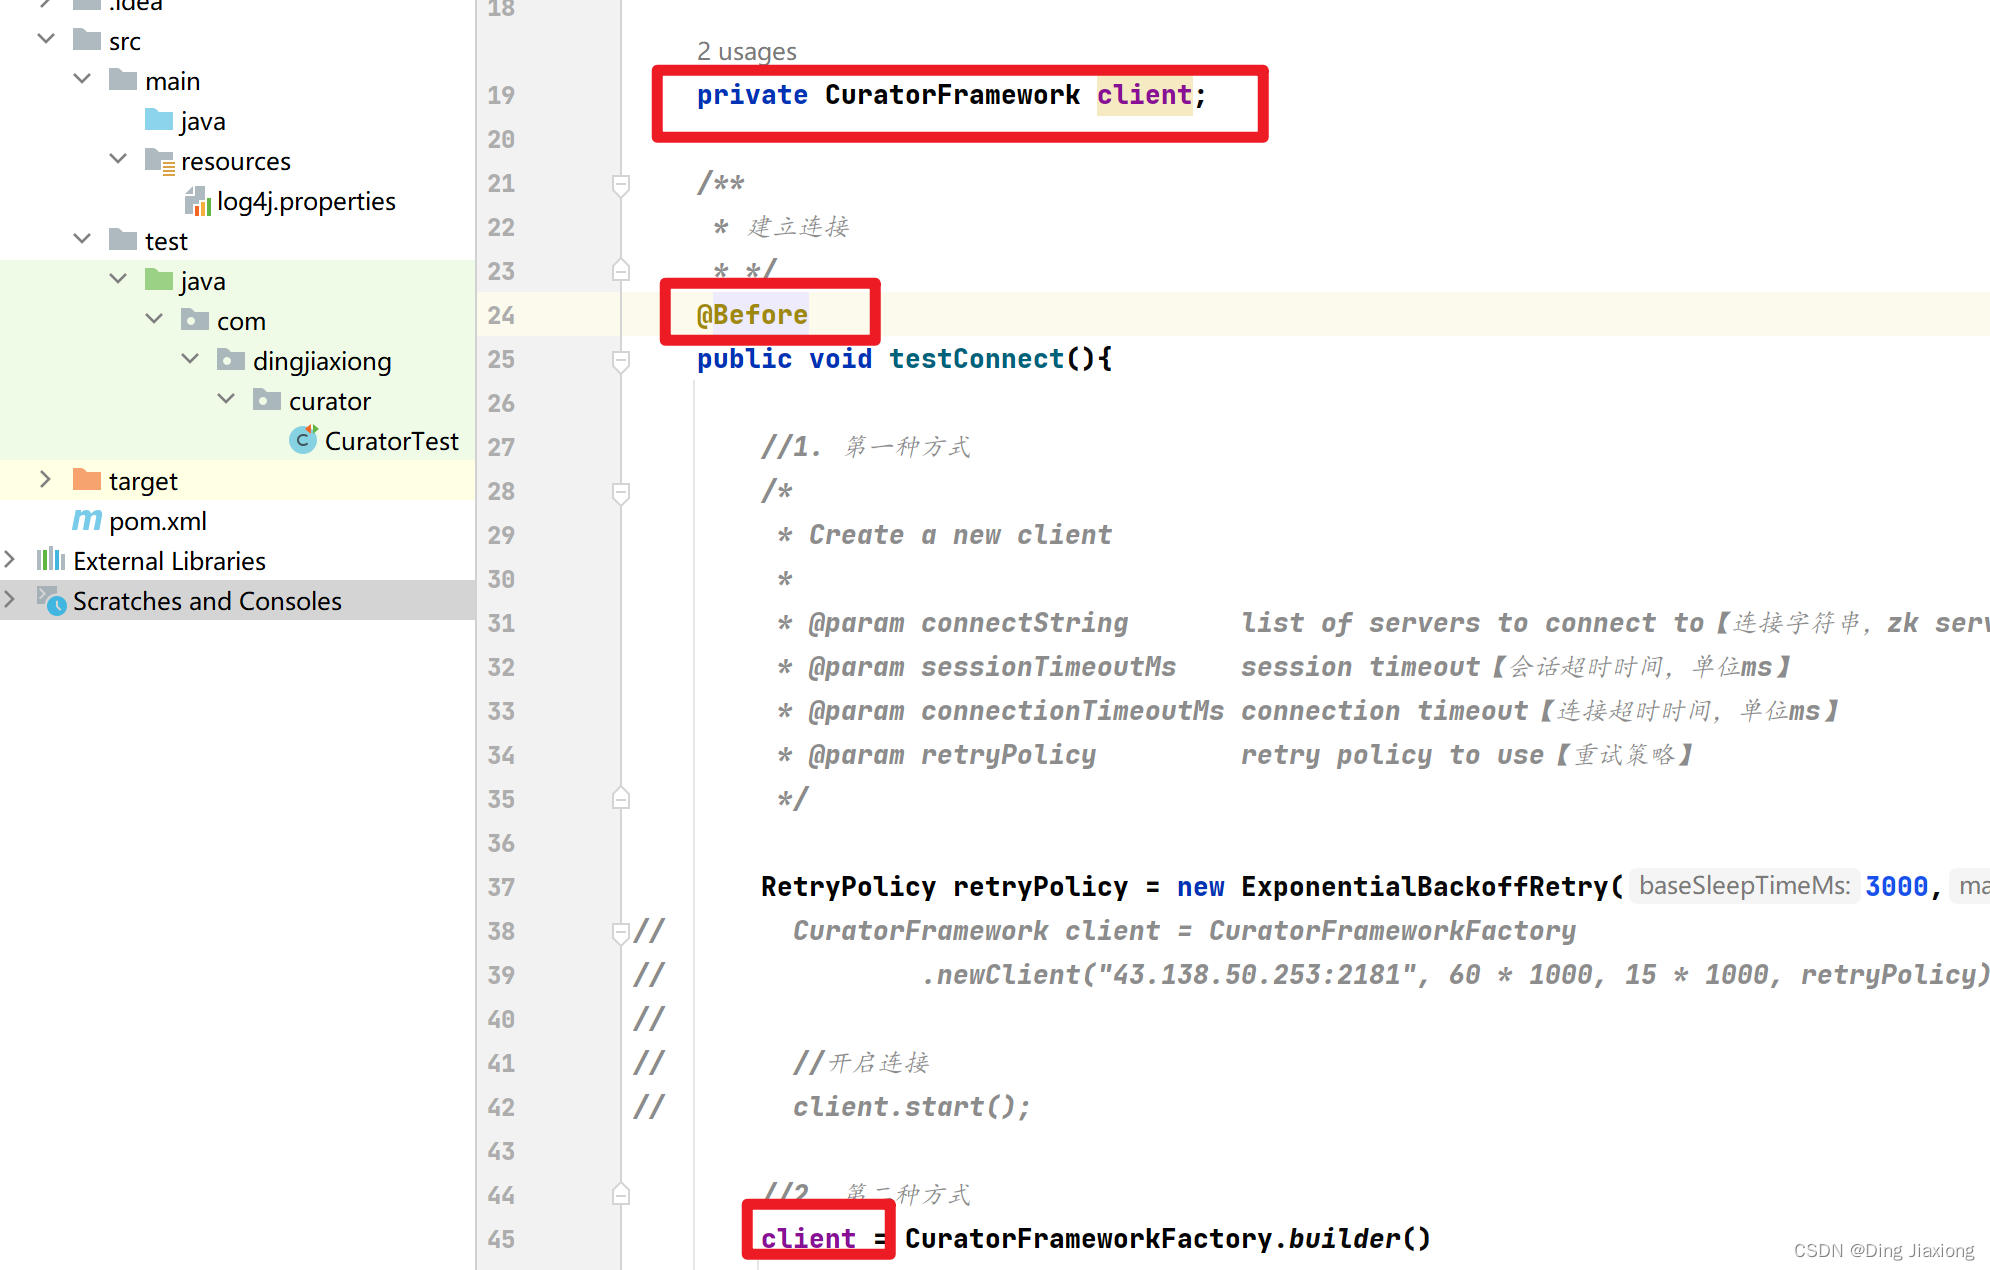Click the testConnect method name
The width and height of the screenshot is (1990, 1270).
coord(976,358)
